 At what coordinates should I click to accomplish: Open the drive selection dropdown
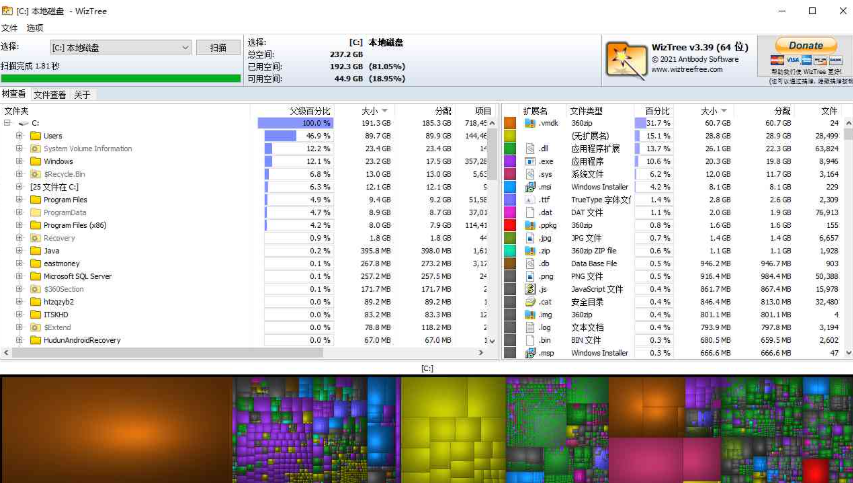tap(186, 48)
